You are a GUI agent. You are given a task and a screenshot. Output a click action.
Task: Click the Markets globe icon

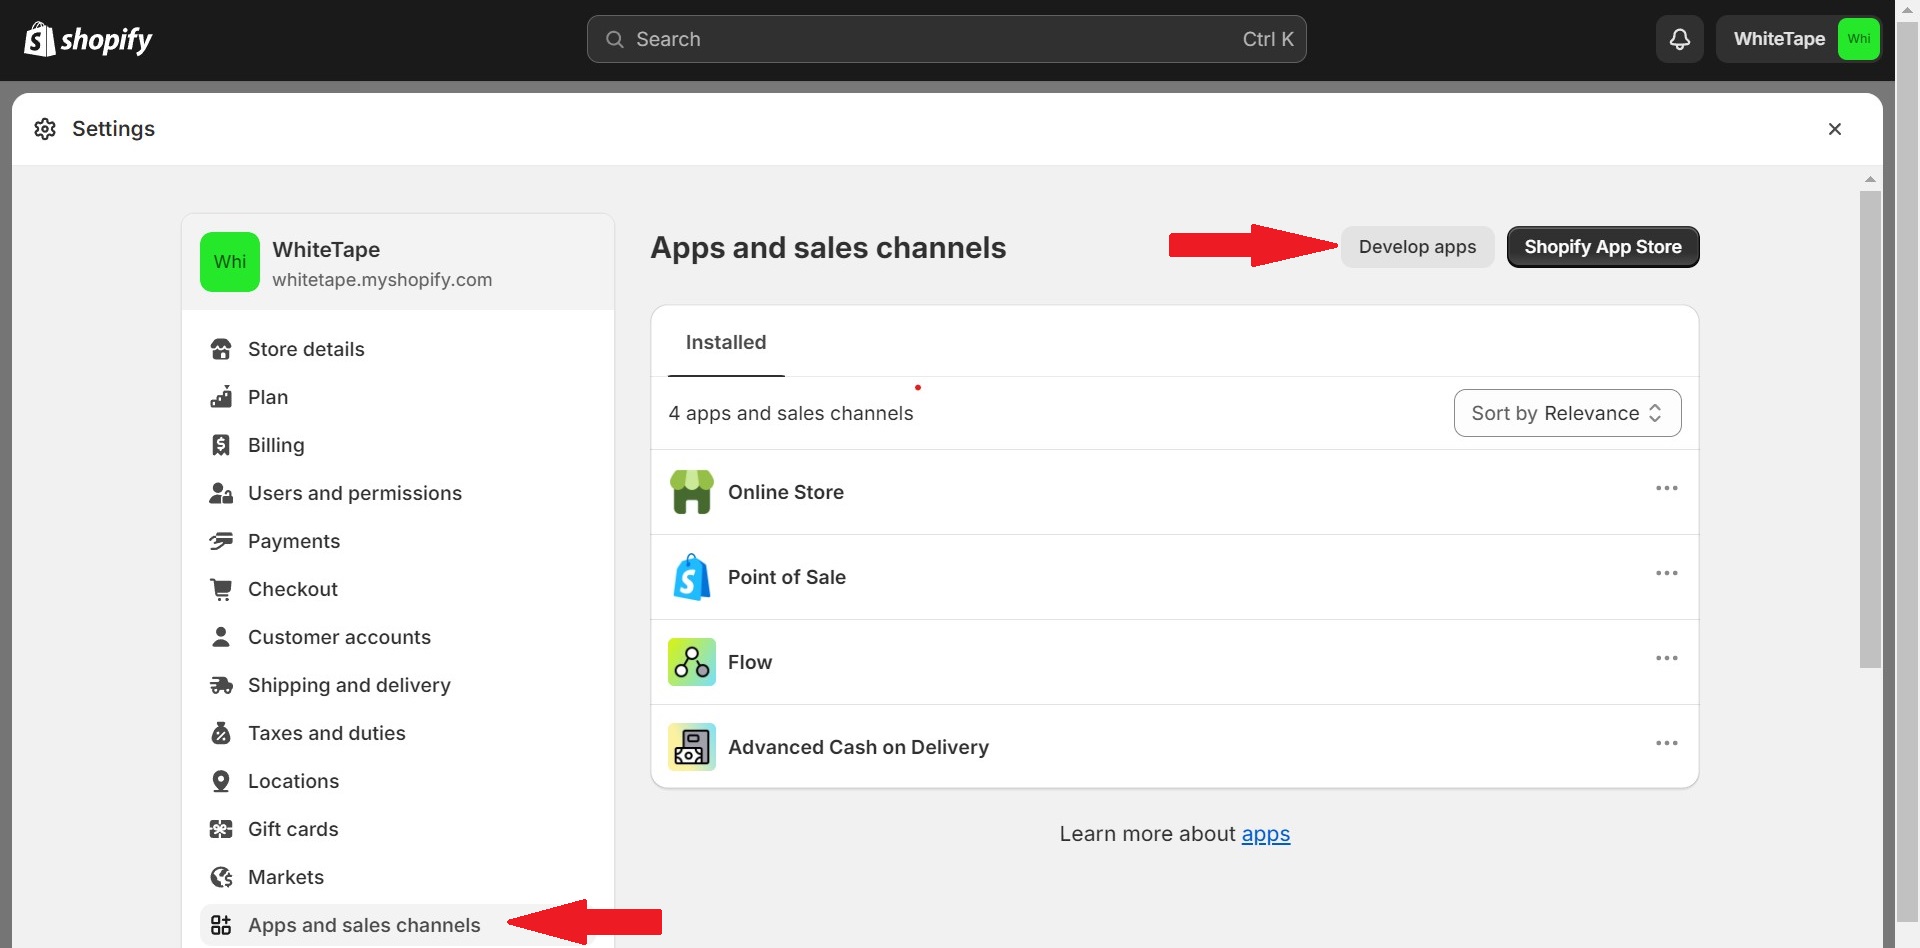(221, 877)
